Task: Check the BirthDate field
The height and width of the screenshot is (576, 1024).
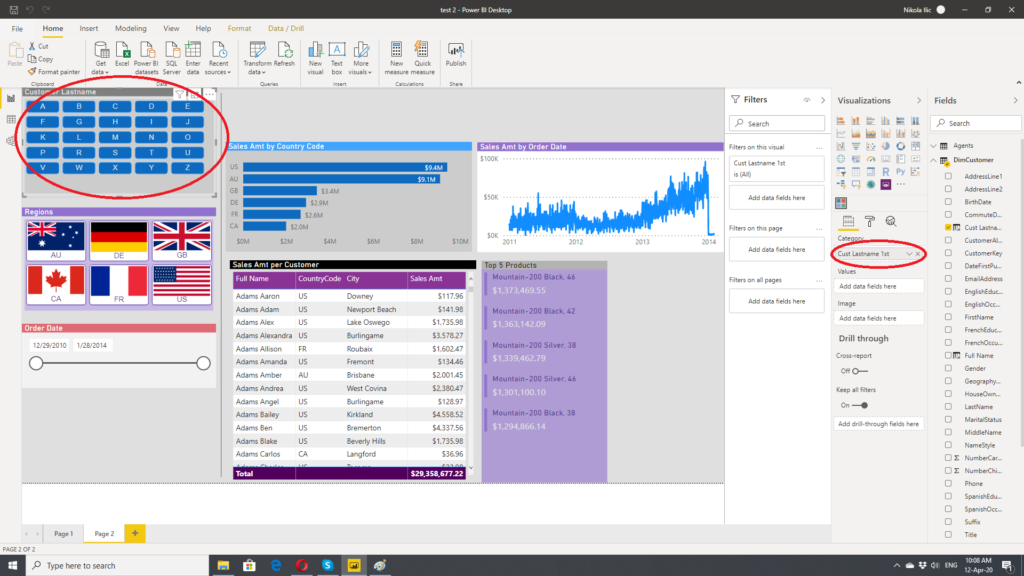Action: [x=948, y=202]
